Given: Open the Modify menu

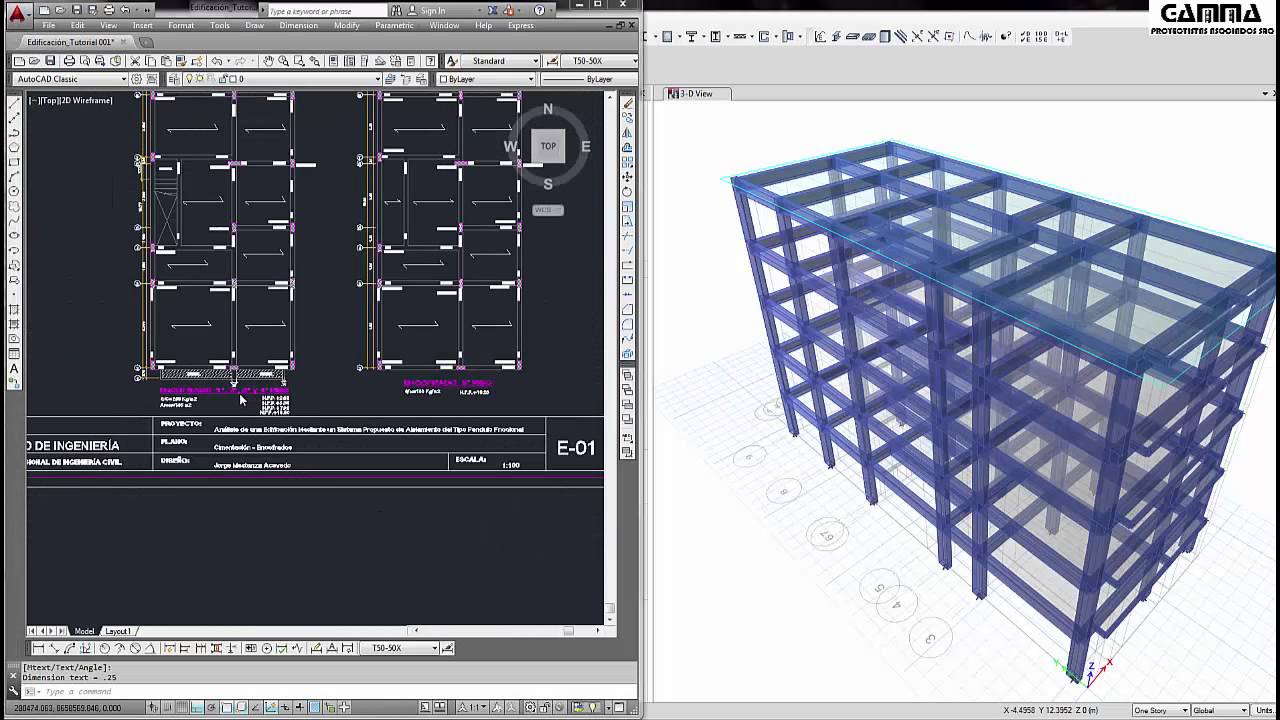Looking at the screenshot, I should (x=346, y=25).
